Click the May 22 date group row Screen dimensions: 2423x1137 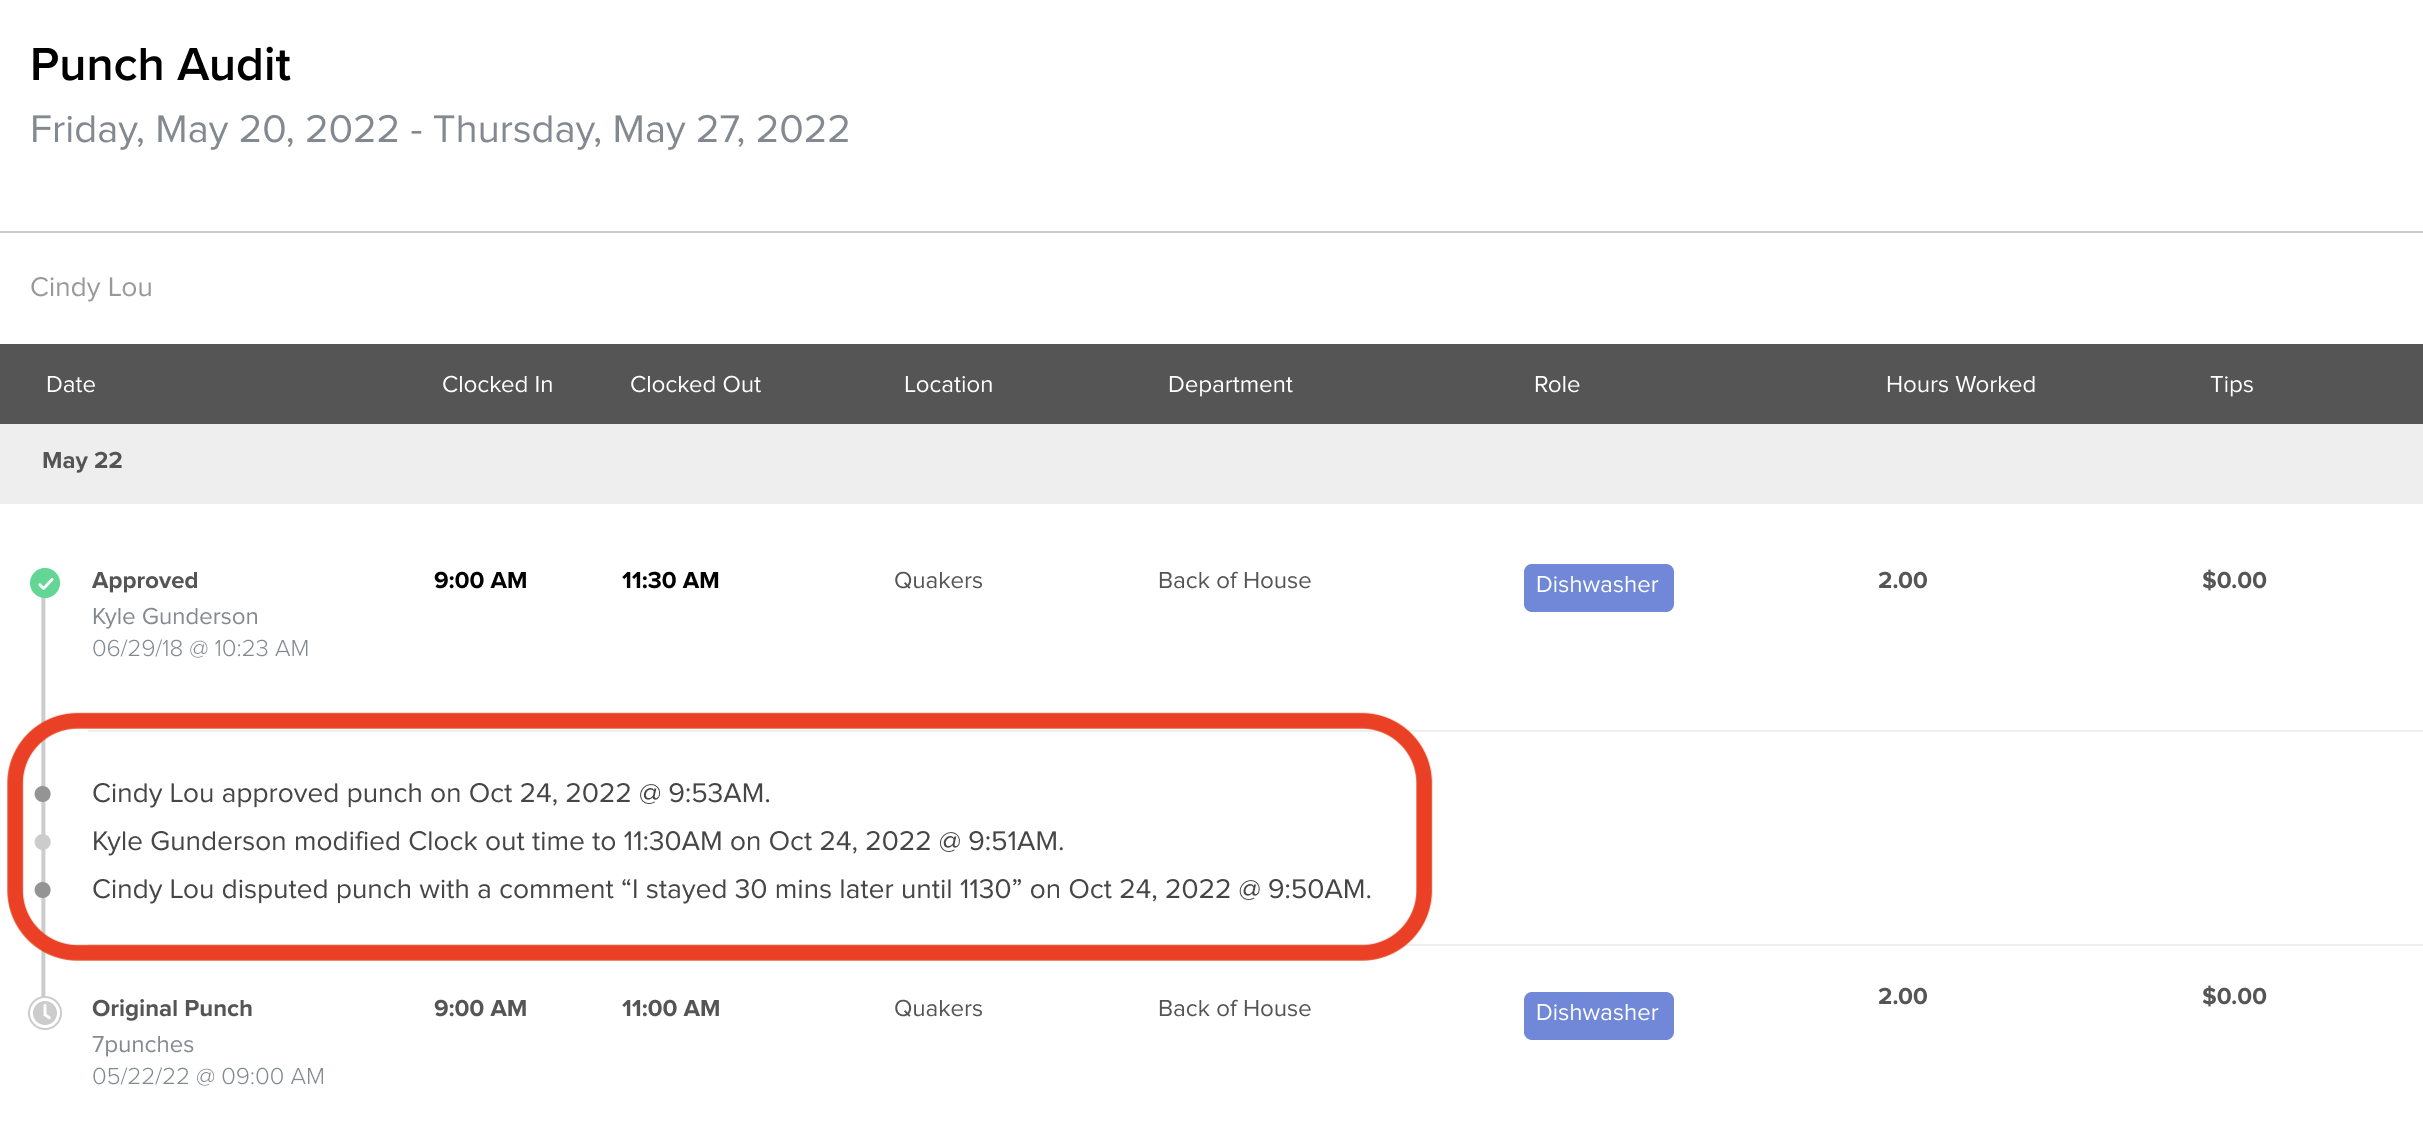(x=82, y=461)
